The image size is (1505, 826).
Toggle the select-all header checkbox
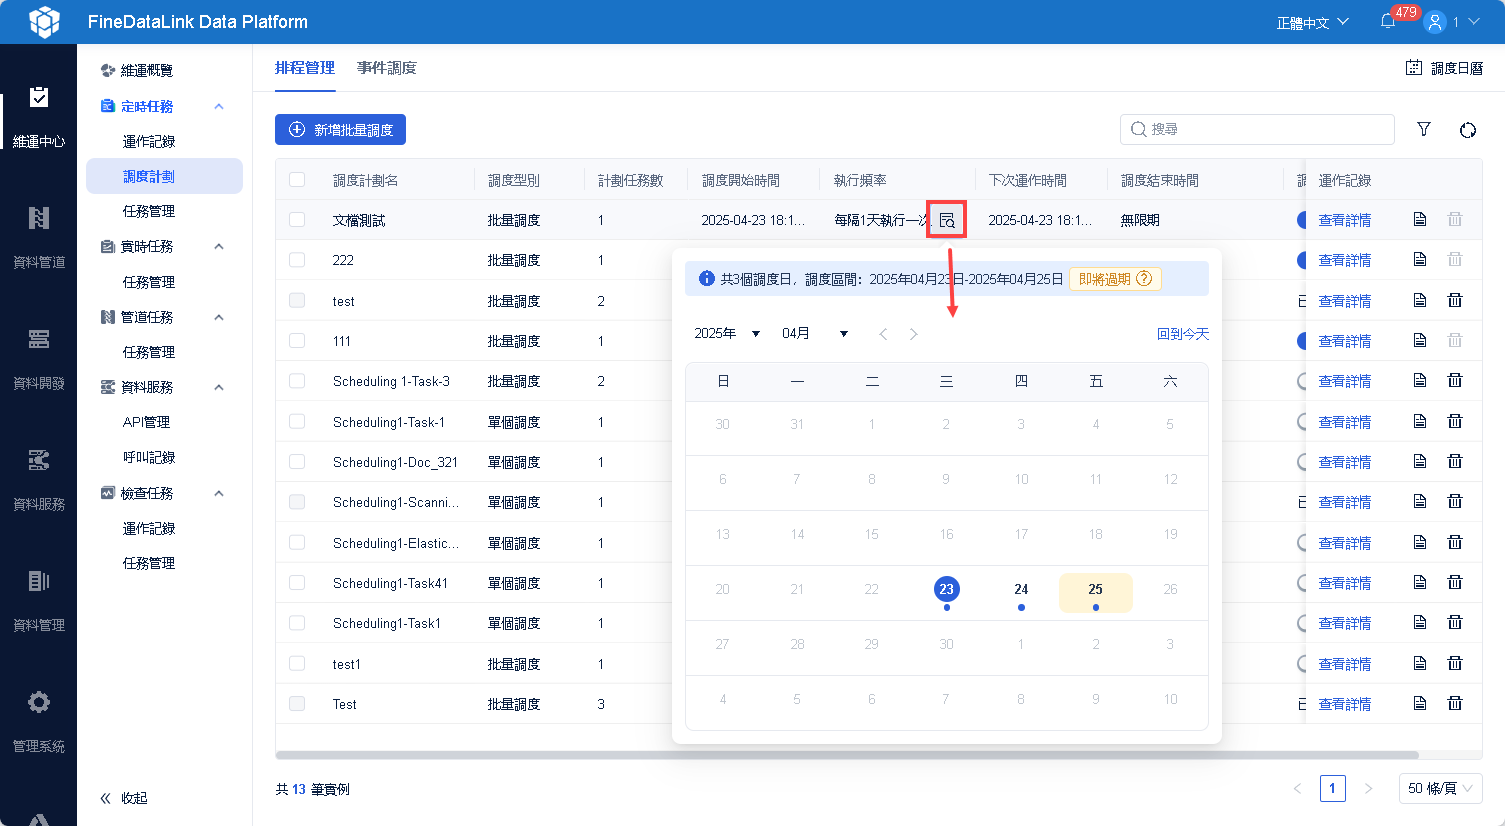click(297, 180)
